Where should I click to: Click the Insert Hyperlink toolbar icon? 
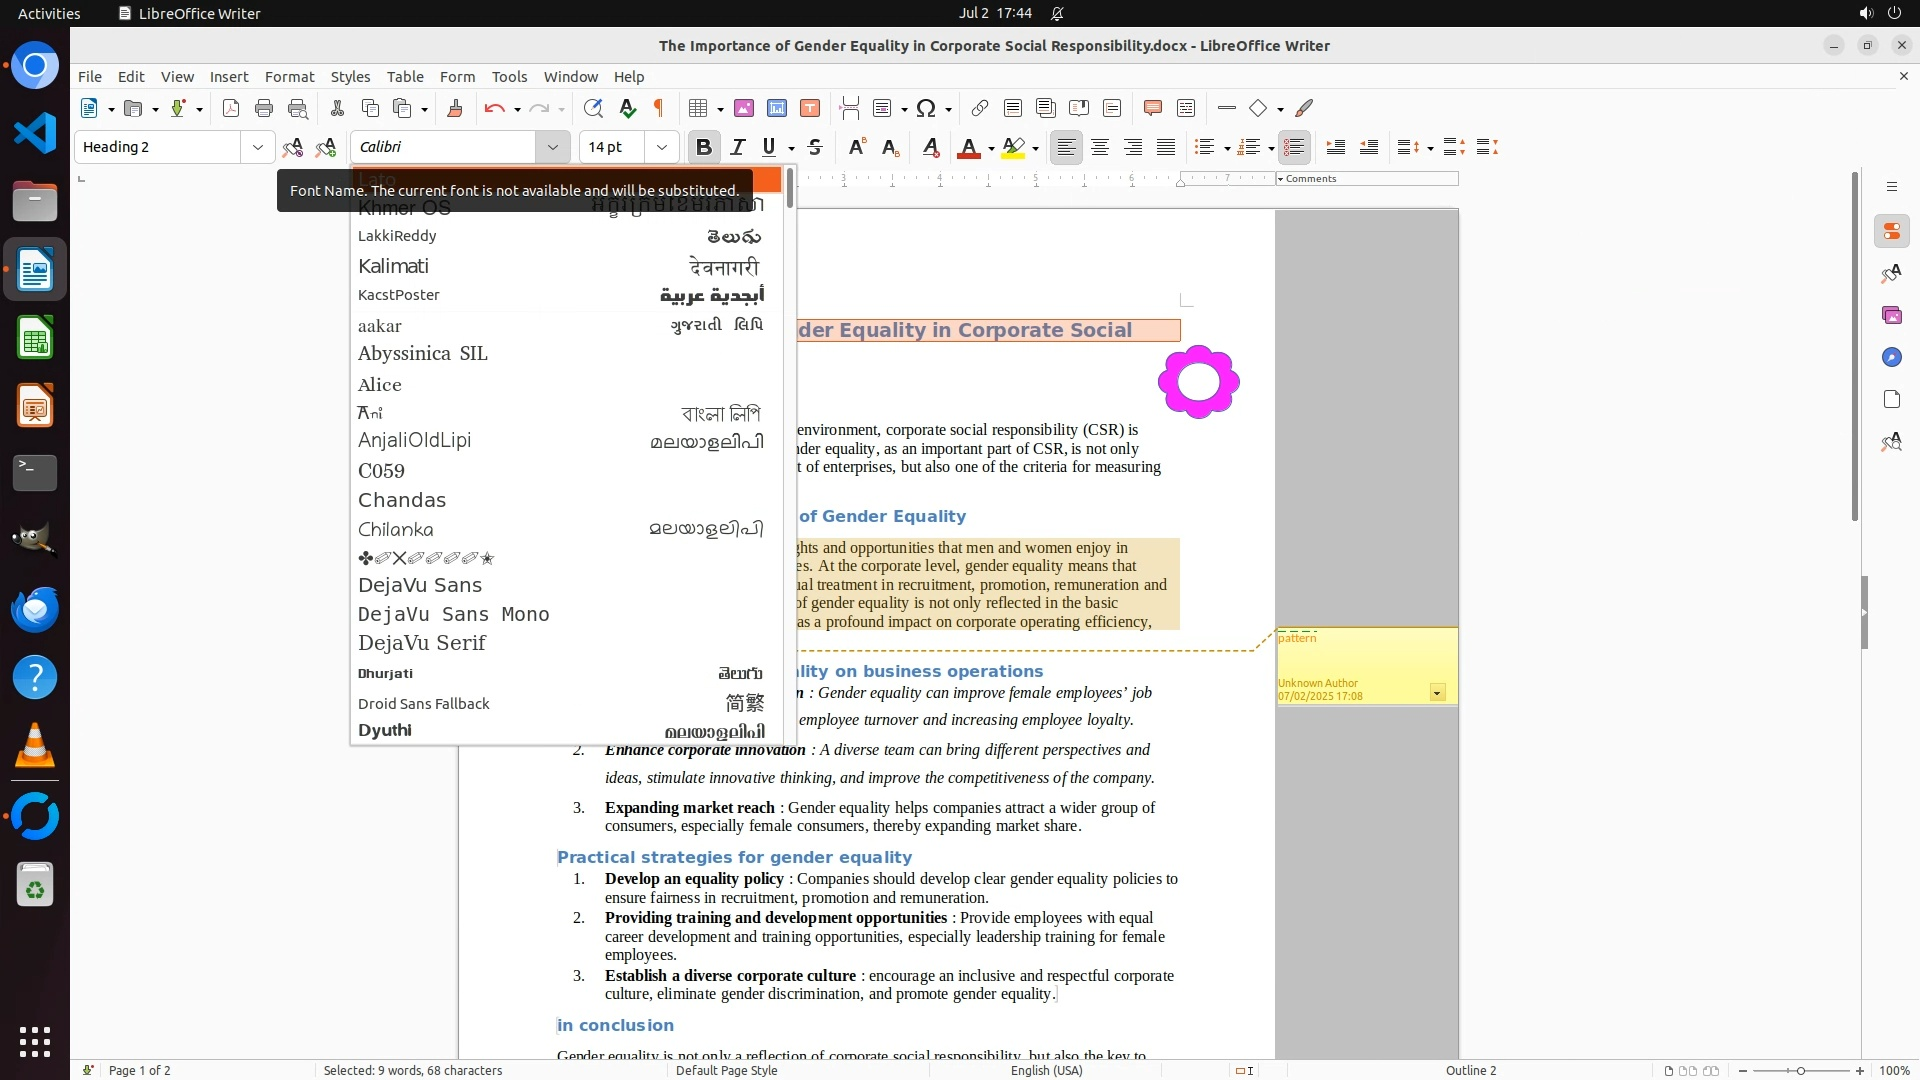point(980,108)
